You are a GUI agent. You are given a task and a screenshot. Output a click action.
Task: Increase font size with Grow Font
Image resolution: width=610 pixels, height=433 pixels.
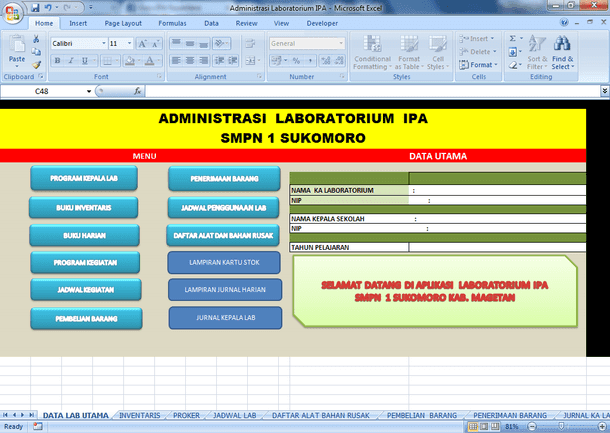pos(142,44)
